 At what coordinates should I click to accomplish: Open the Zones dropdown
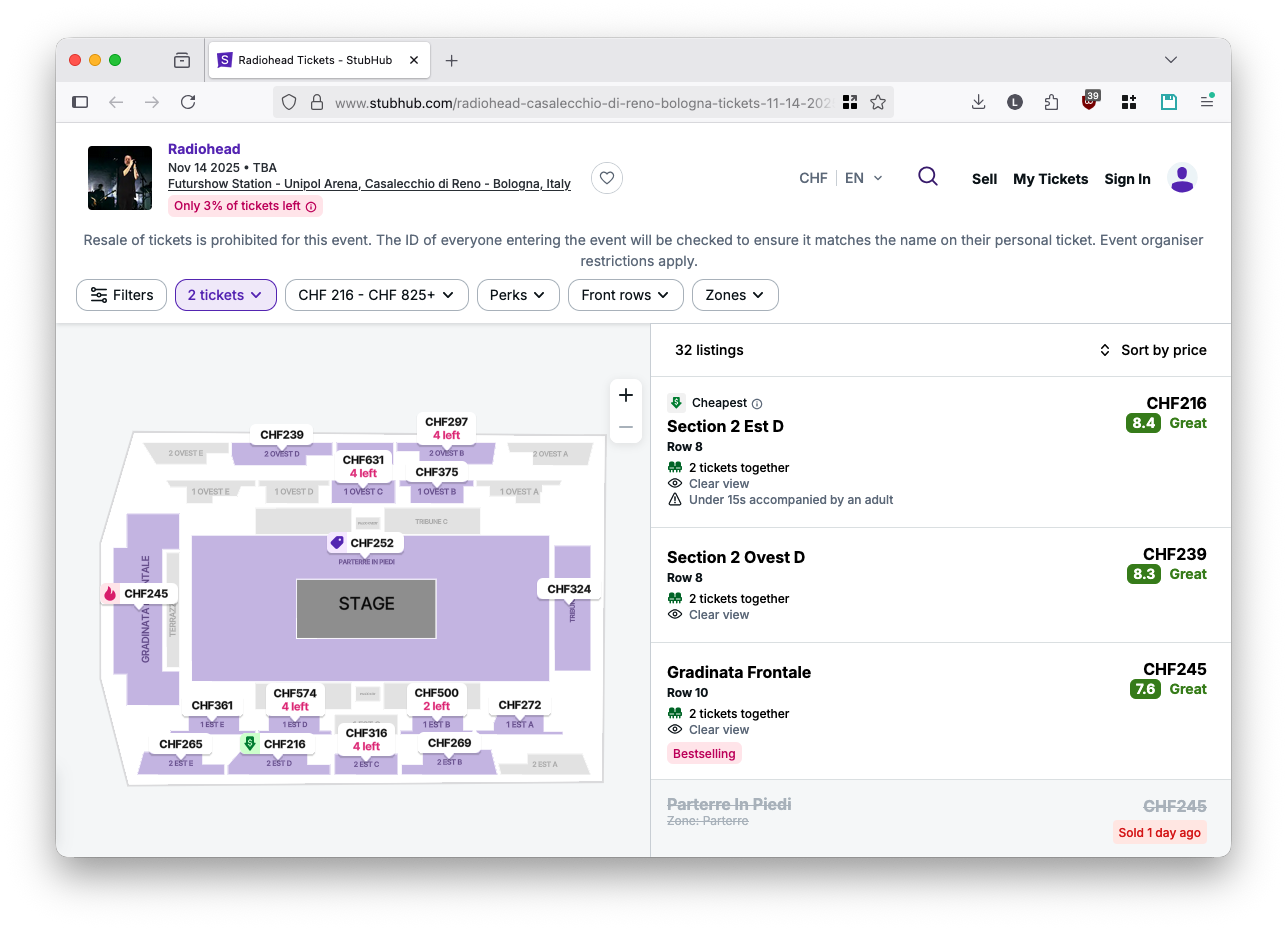(x=734, y=295)
